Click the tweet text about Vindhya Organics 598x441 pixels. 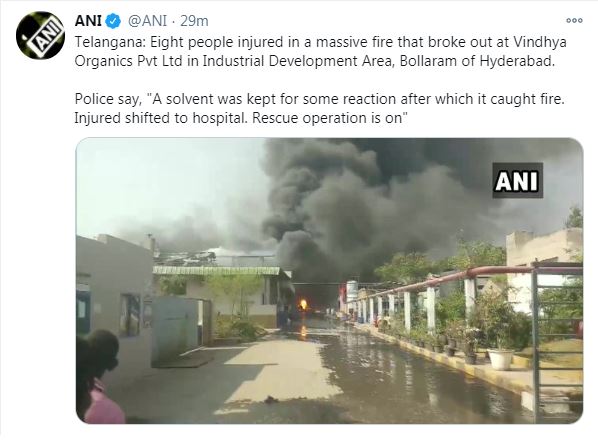[320, 52]
